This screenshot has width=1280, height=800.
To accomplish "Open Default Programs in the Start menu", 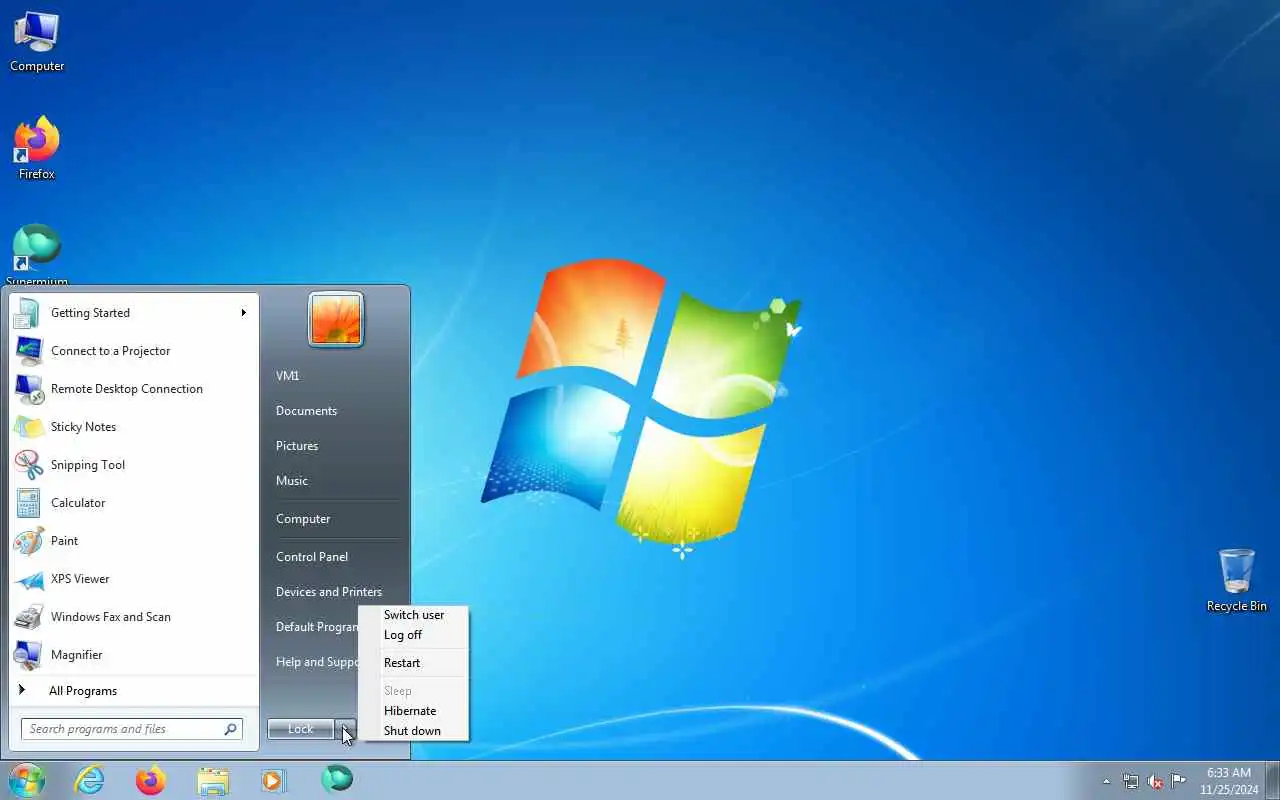I will 316,627.
